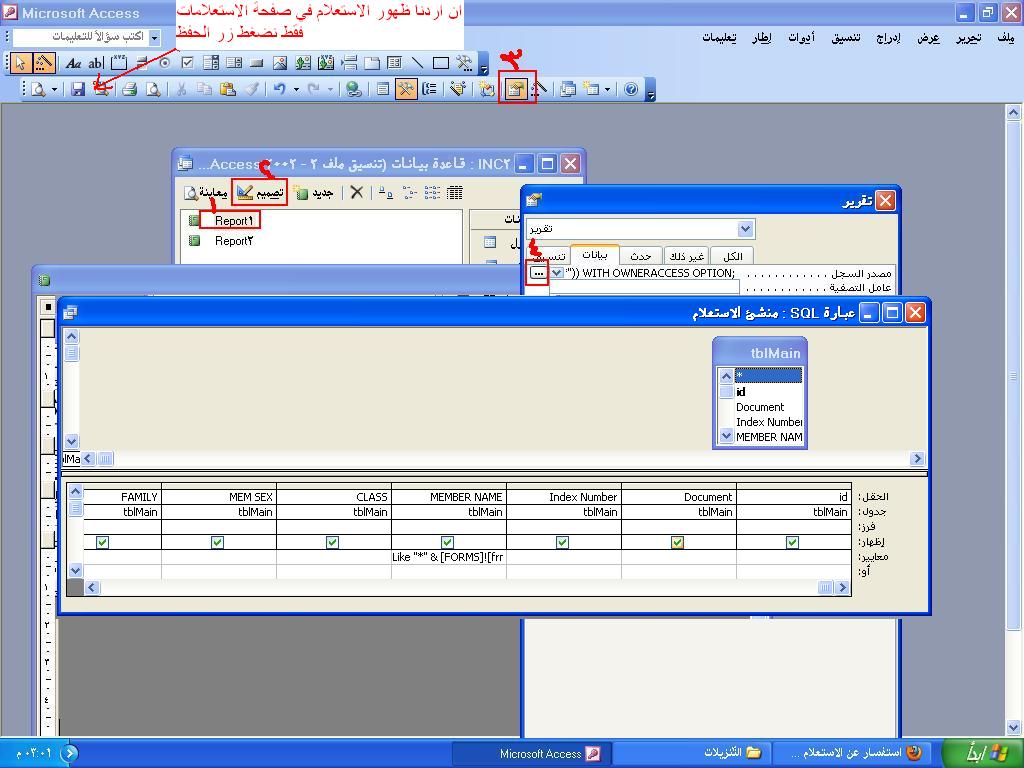This screenshot has width=1024, height=768.
Task: Switch to the Microsoft Access taskbar button
Action: [532, 754]
